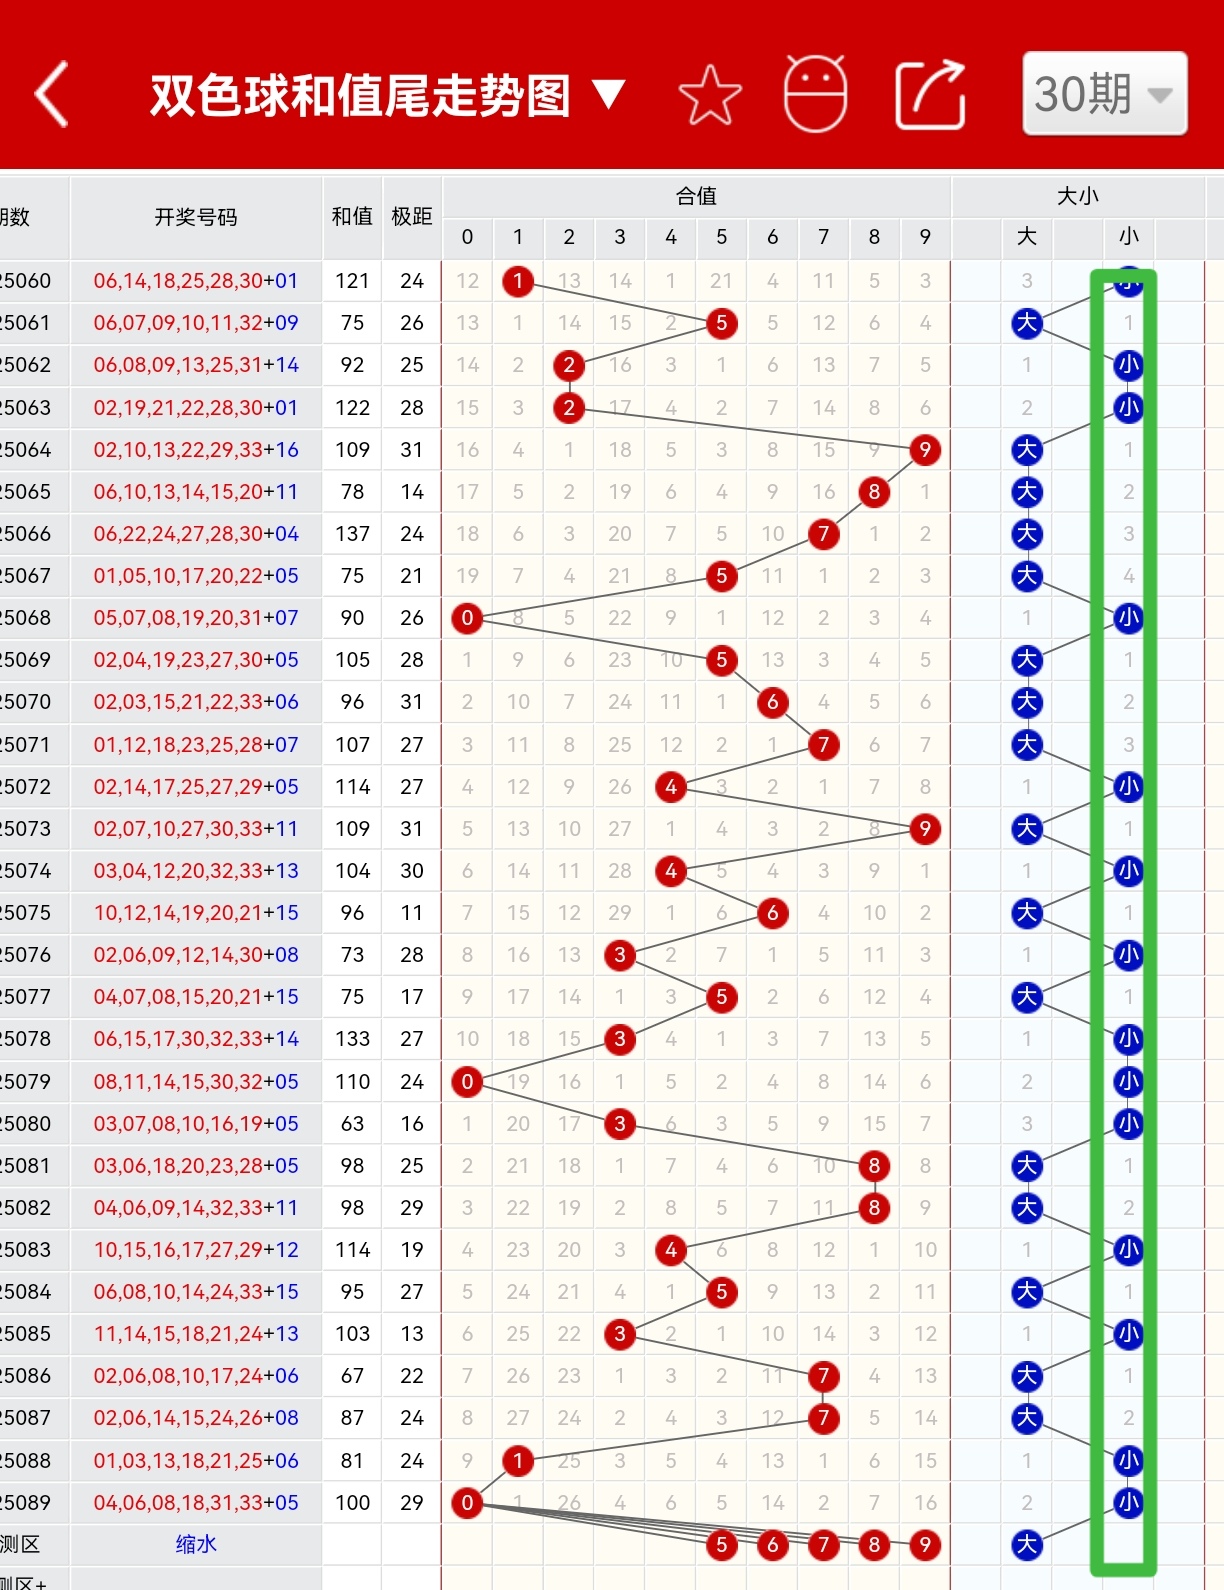The image size is (1224, 1590).
Task: Click the numbers 04,06,09,14,32,33+11
Action: pos(196,1208)
